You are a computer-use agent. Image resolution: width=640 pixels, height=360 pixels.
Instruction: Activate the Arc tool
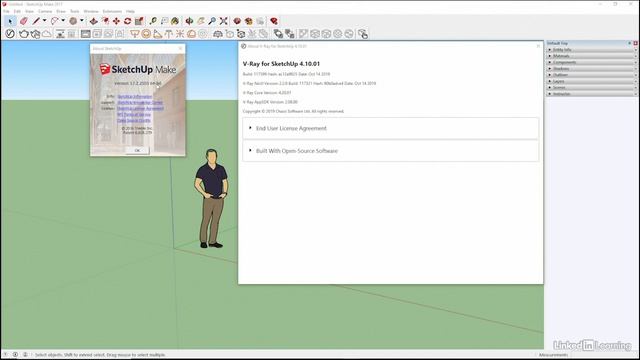tap(55, 21)
